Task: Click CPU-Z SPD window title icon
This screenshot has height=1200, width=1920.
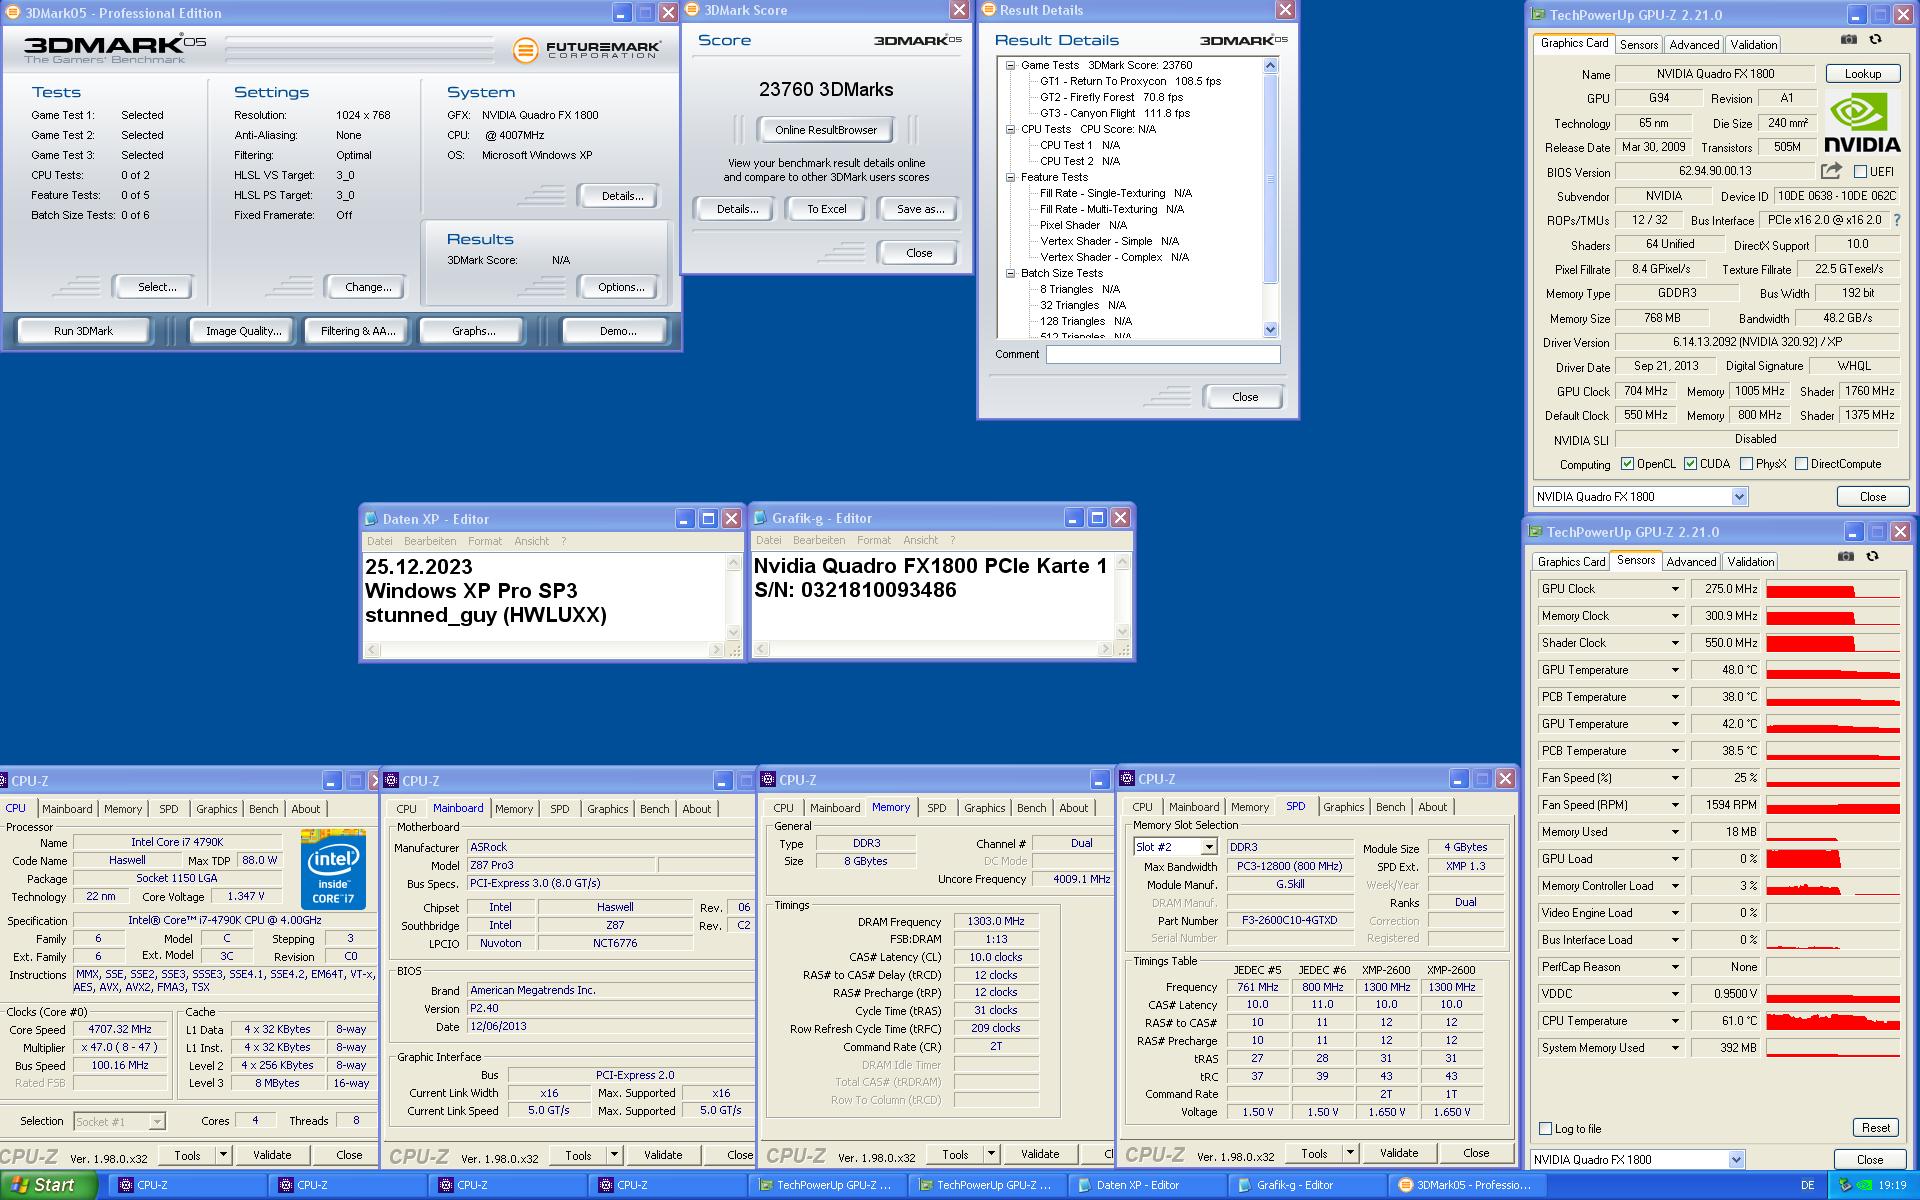Action: point(1127,778)
